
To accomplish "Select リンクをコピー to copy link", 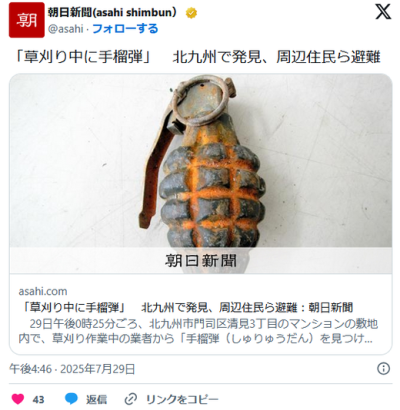I will tap(182, 399).
